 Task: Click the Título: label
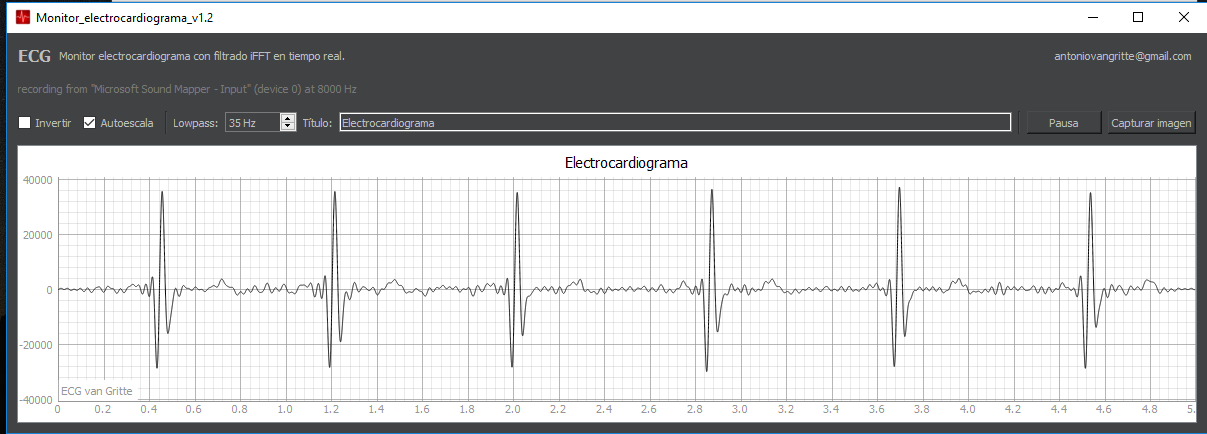317,123
